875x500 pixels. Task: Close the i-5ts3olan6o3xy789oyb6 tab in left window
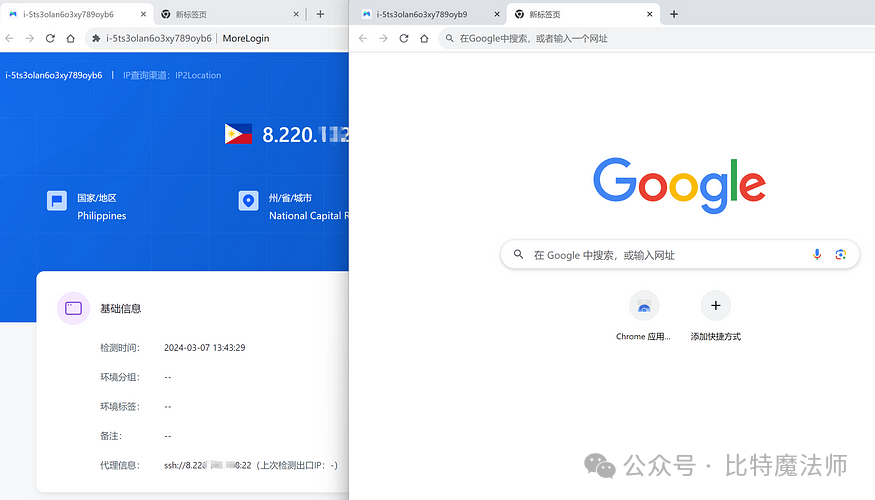pyautogui.click(x=143, y=15)
